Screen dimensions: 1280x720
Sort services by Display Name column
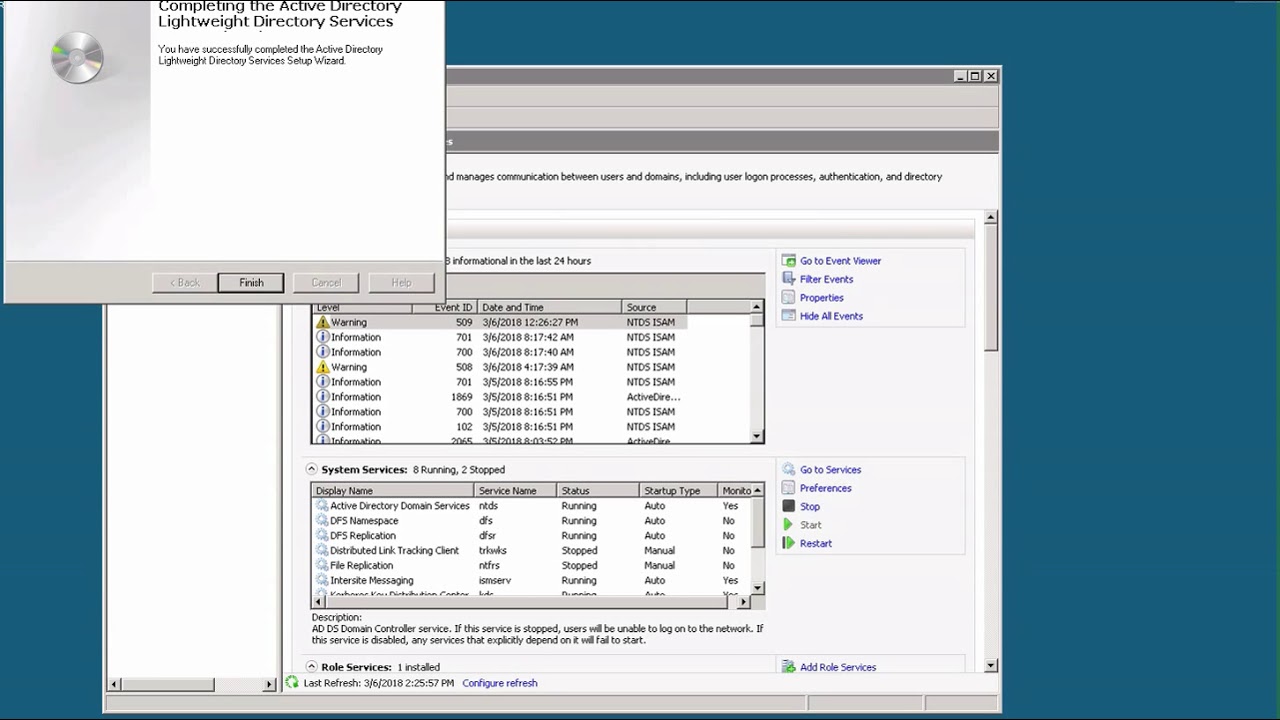click(393, 491)
